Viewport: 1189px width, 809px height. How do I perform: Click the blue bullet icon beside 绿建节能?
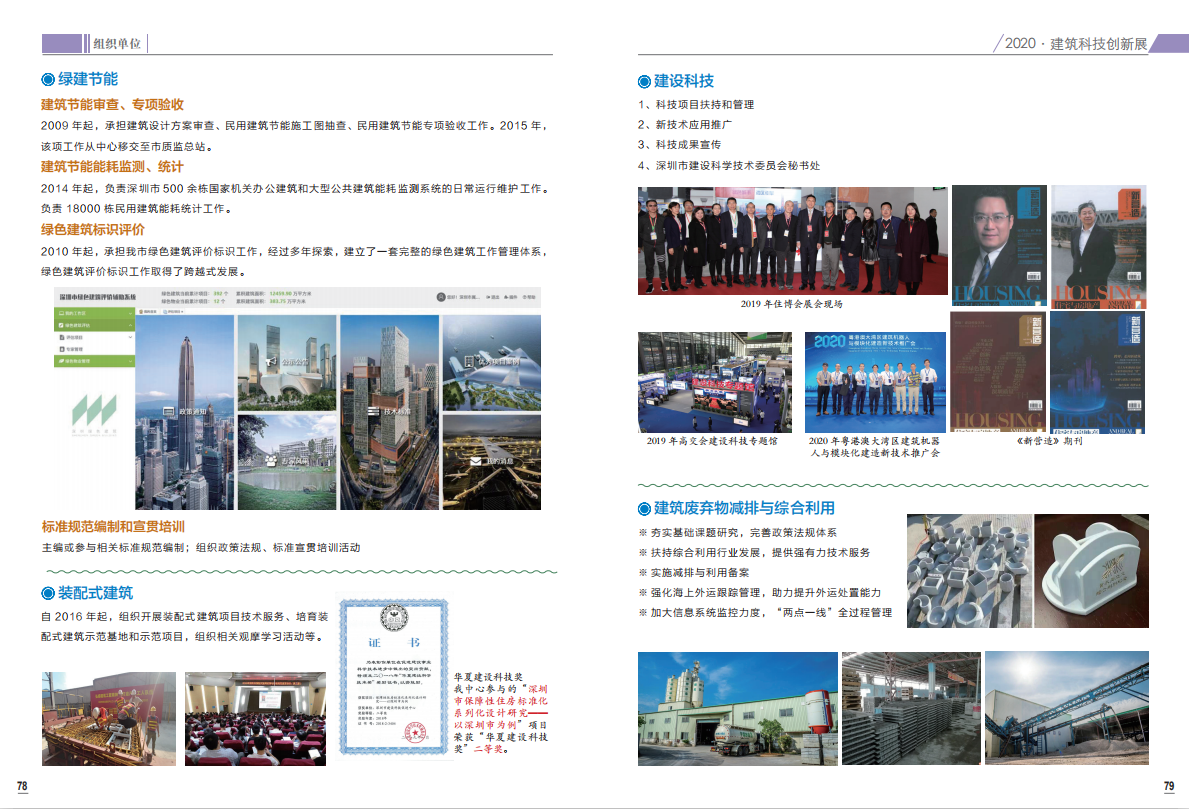pyautogui.click(x=47, y=79)
